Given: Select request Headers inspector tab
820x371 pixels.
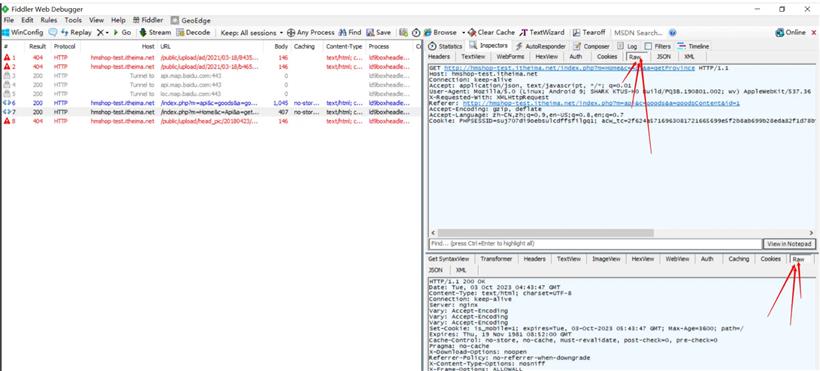Looking at the screenshot, I should pos(439,57).
